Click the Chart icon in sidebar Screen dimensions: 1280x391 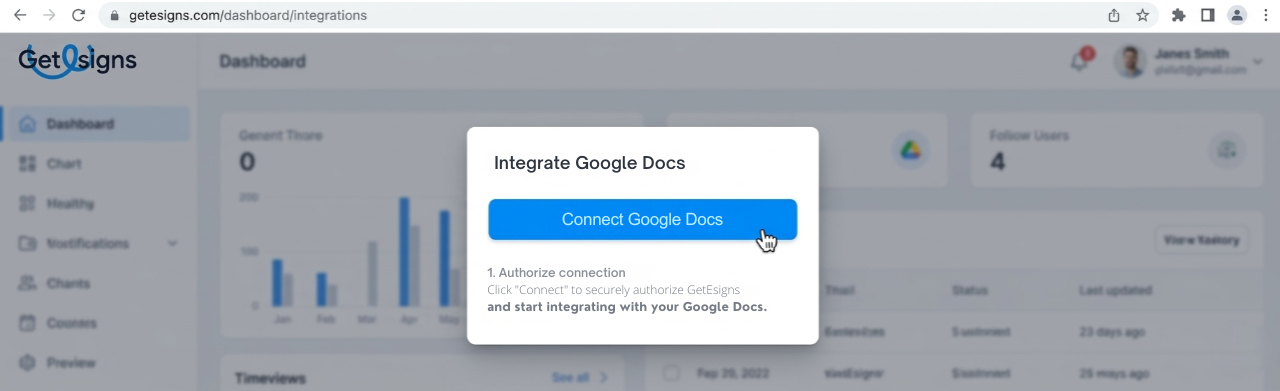click(x=28, y=164)
